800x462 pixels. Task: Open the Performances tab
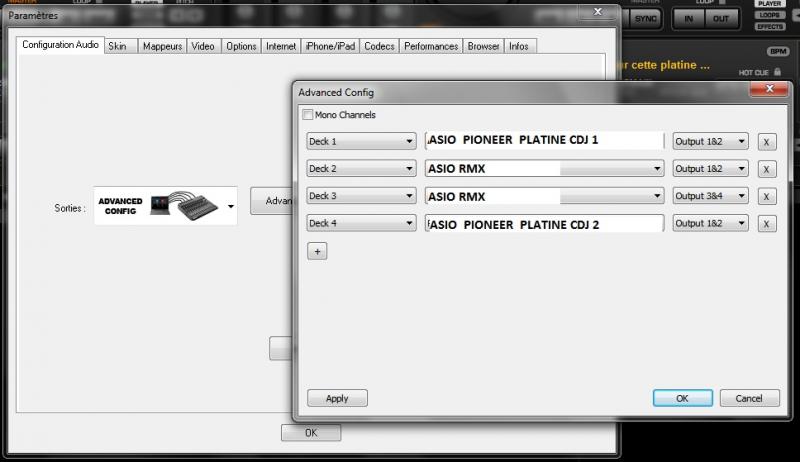tap(431, 46)
